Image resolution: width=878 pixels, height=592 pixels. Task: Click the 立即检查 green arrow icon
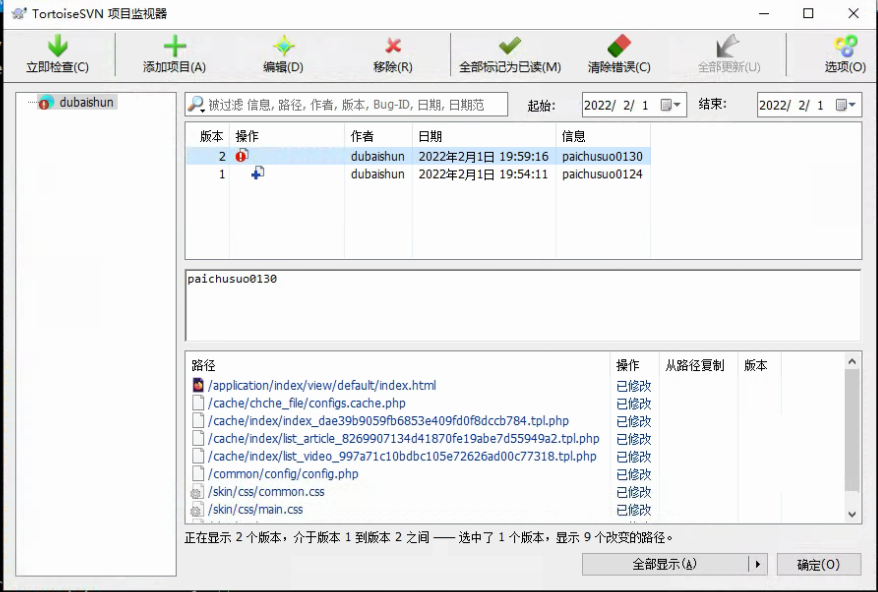[57, 46]
